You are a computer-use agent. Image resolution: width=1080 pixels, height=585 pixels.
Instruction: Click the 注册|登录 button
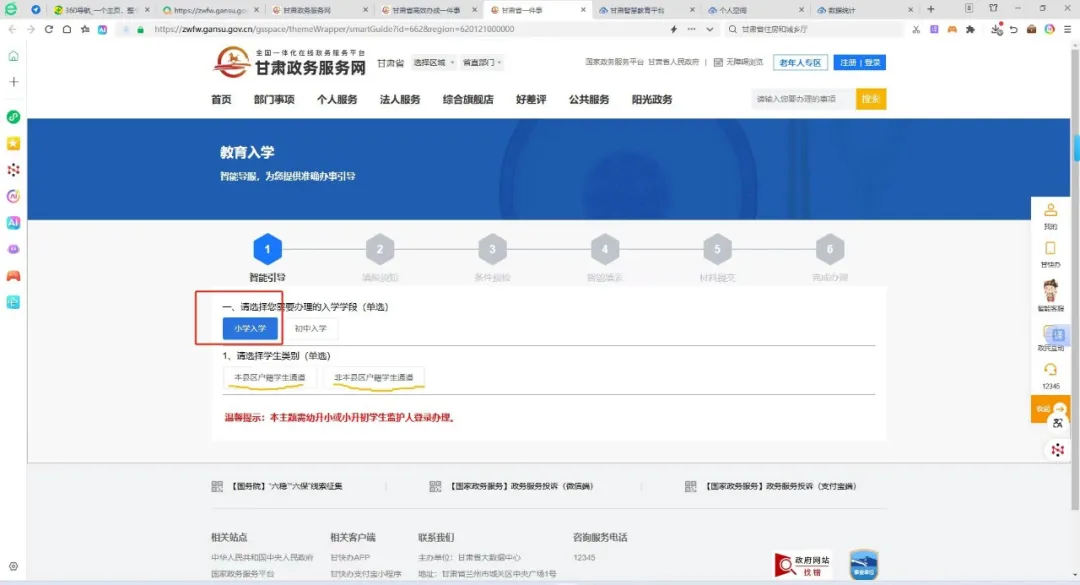[x=860, y=62]
